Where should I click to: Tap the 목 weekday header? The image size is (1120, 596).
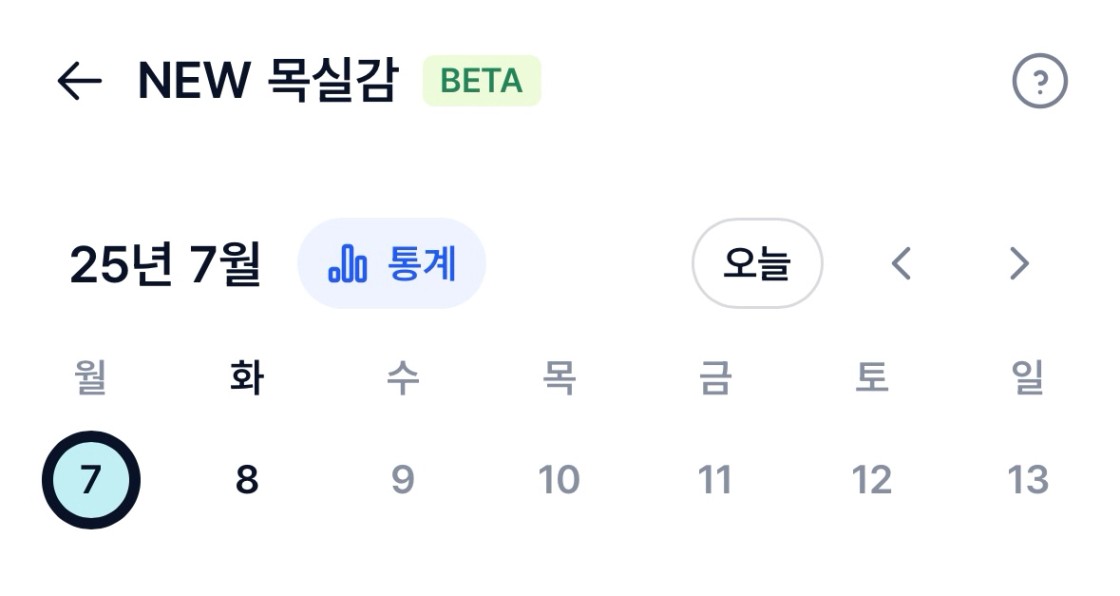click(x=559, y=377)
